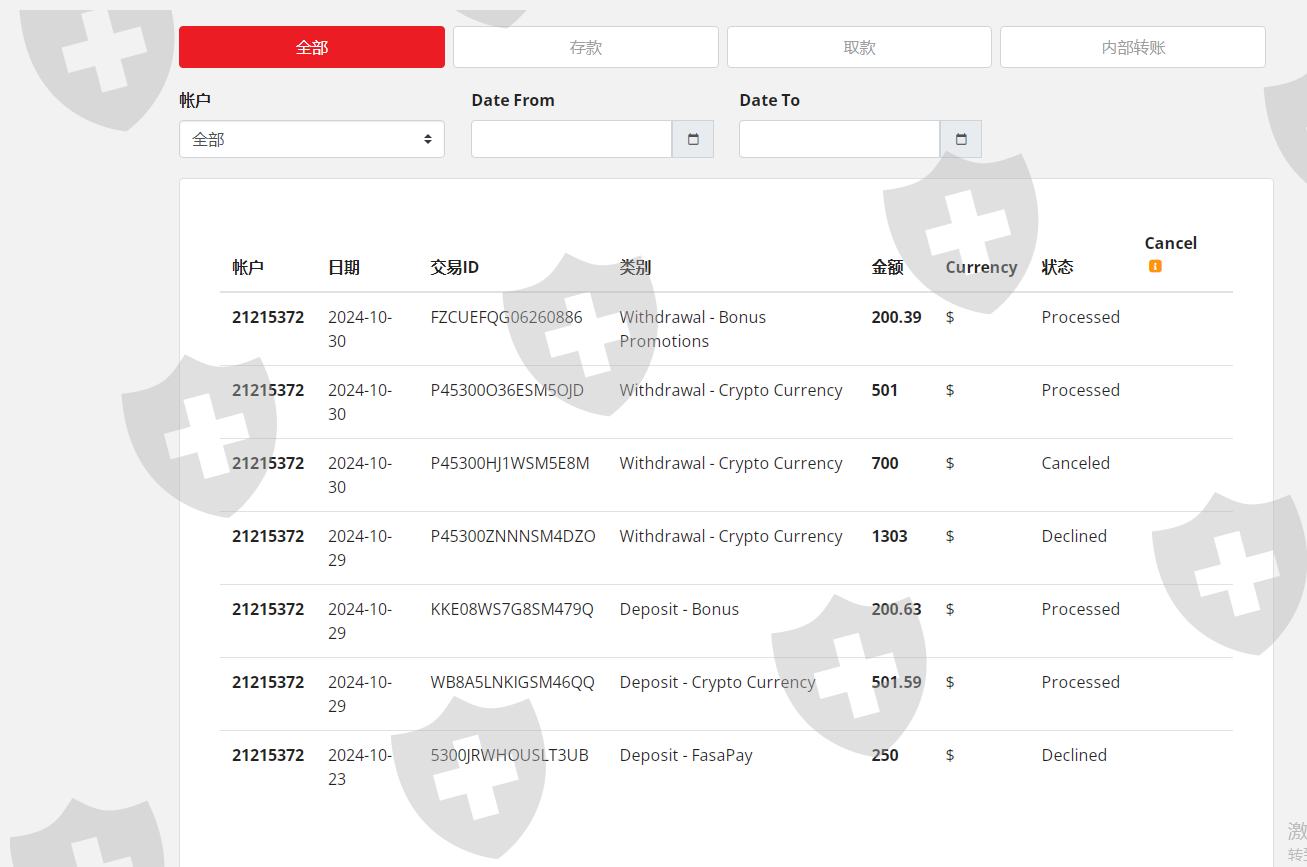Click the Canceled status of the 700 withdrawal
This screenshot has height=867, width=1307.
1075,463
